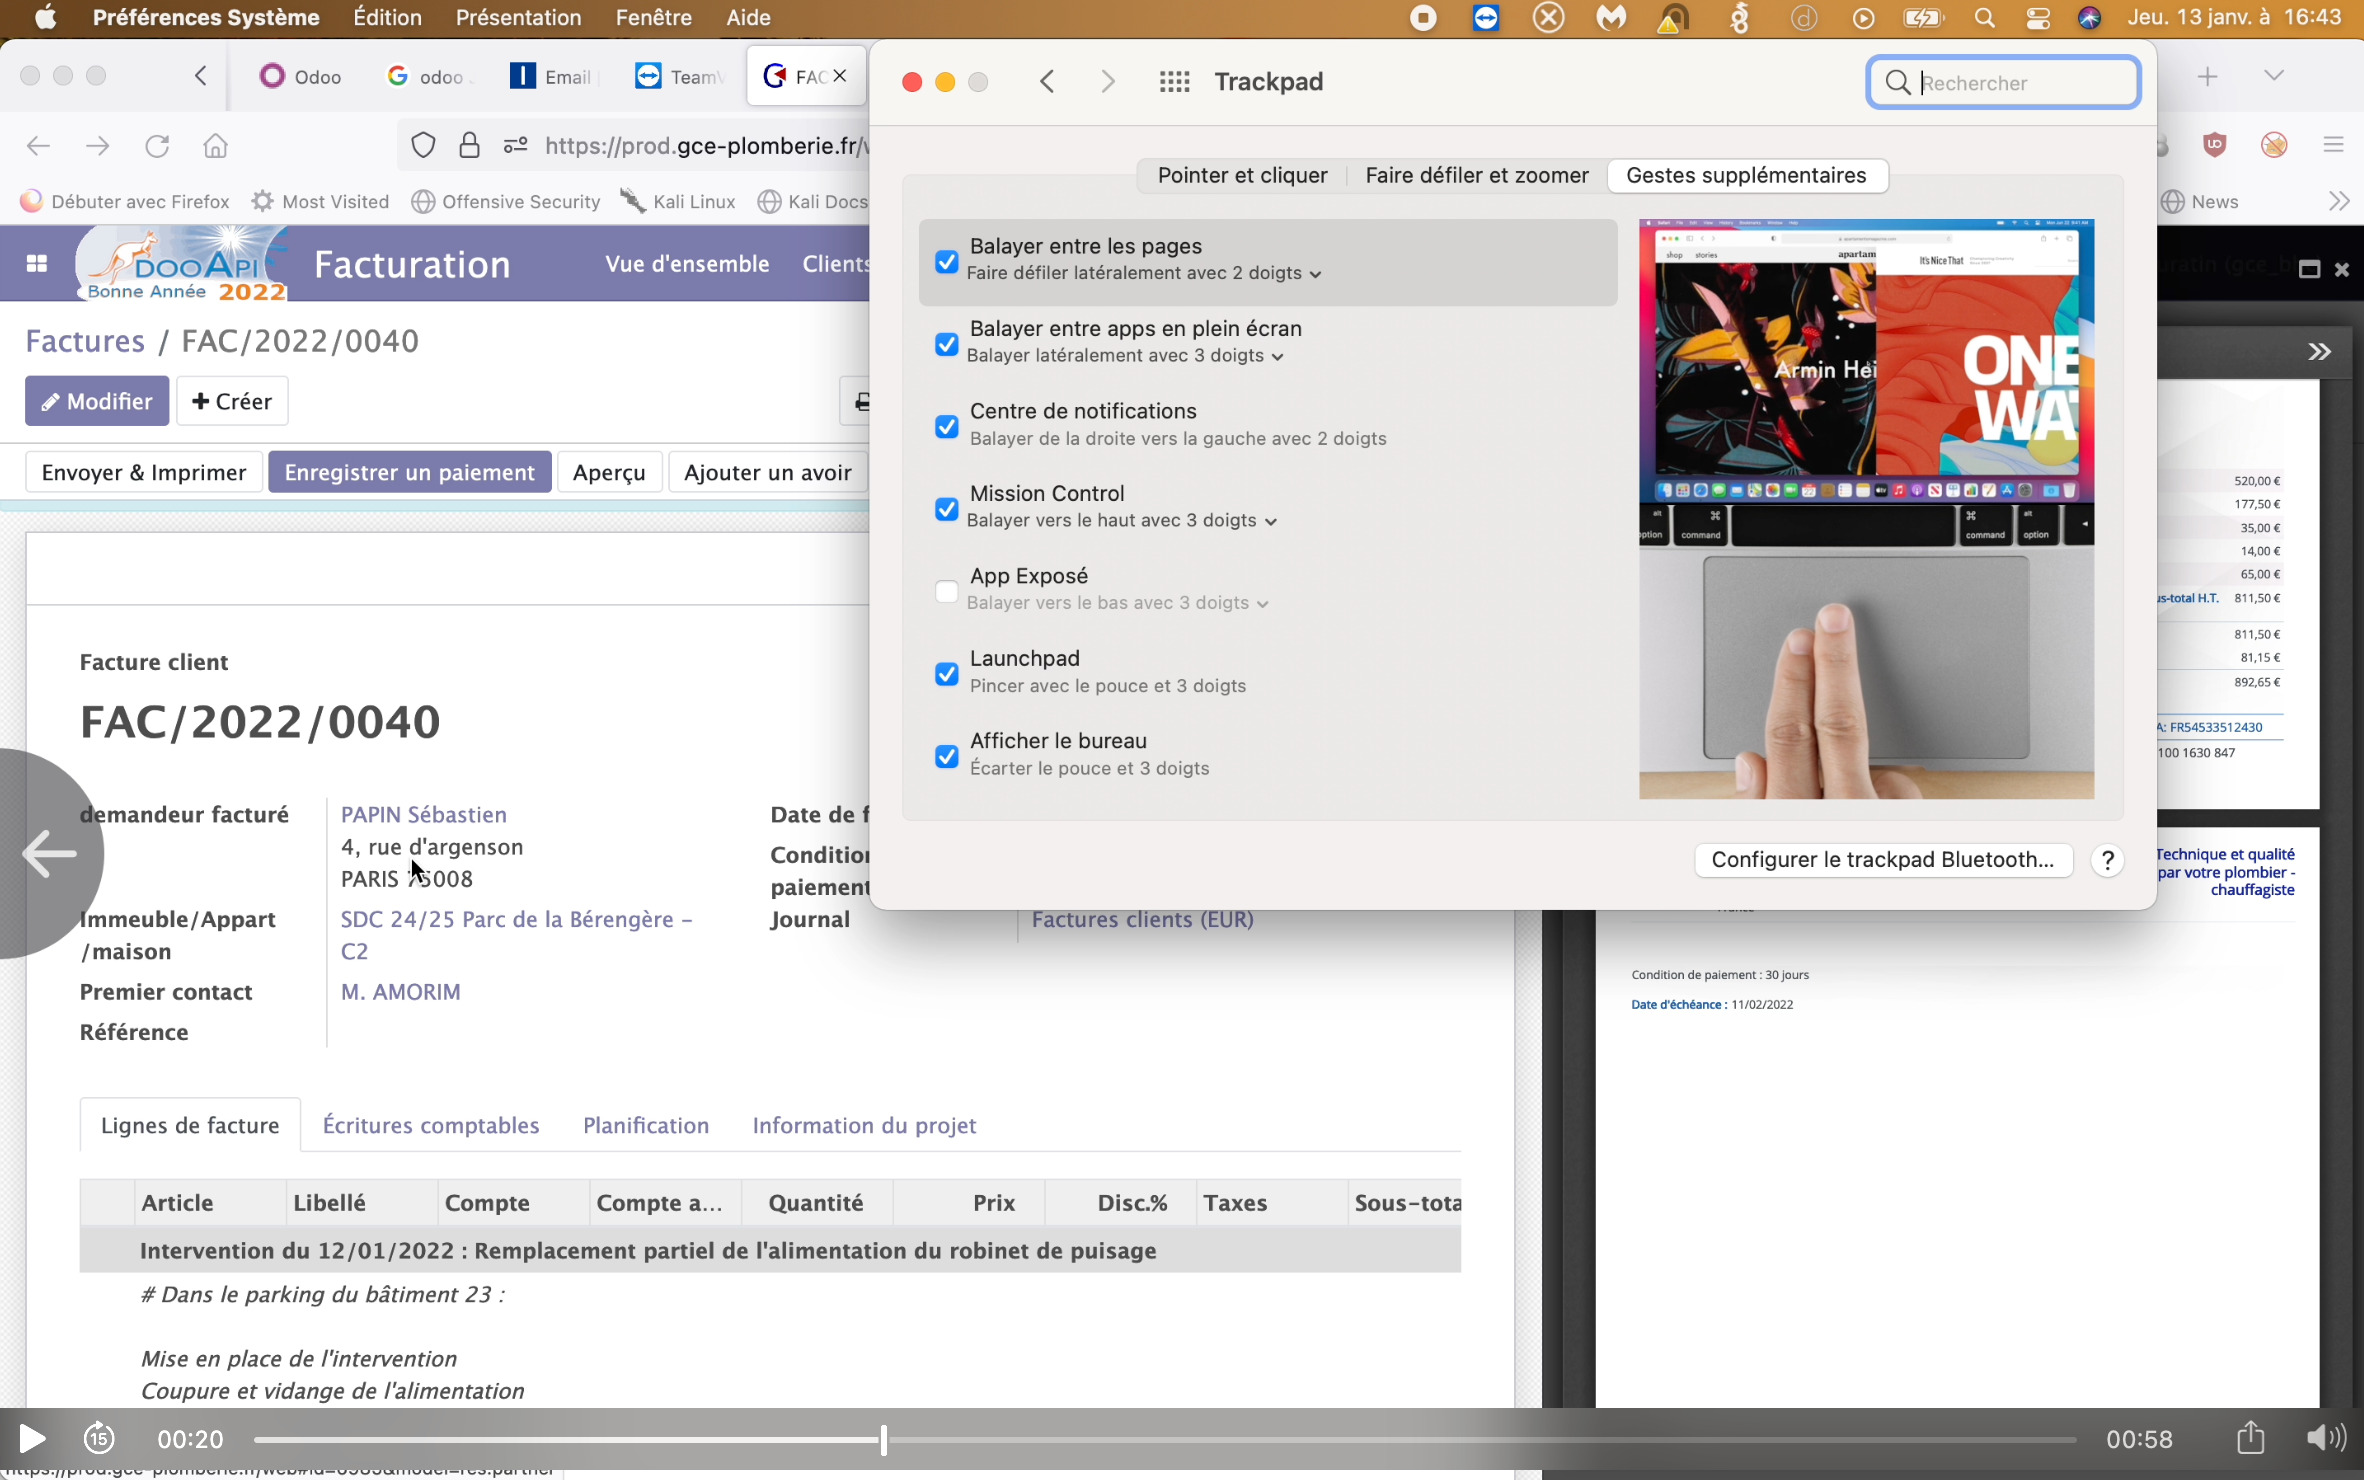Image resolution: width=2364 pixels, height=1480 pixels.
Task: Click the site padlock icon
Action: 469,146
